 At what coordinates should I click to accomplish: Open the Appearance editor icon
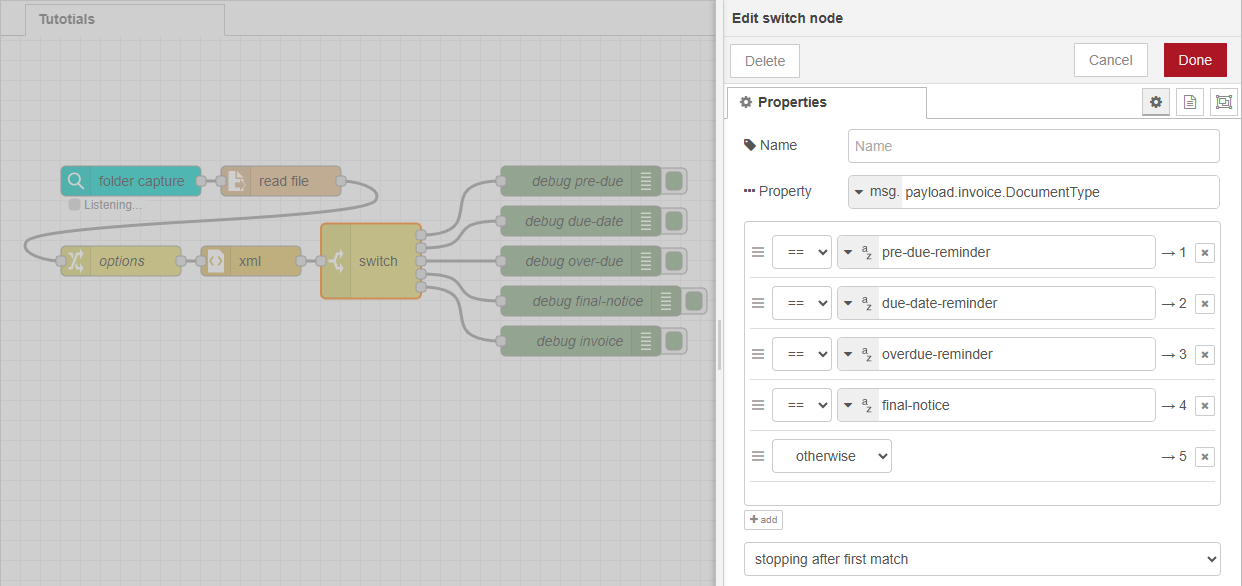click(1223, 101)
